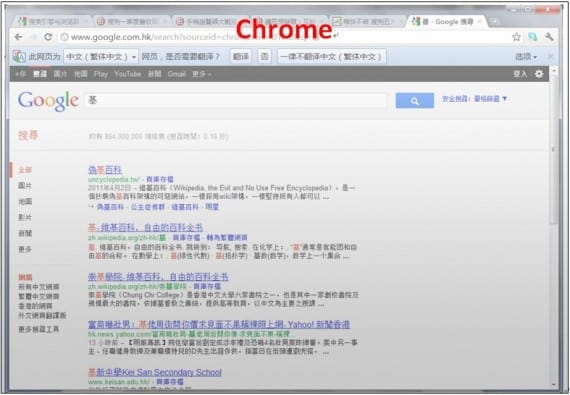Expand more search tools in sidebar
The width and height of the screenshot is (570, 395).
(x=39, y=330)
